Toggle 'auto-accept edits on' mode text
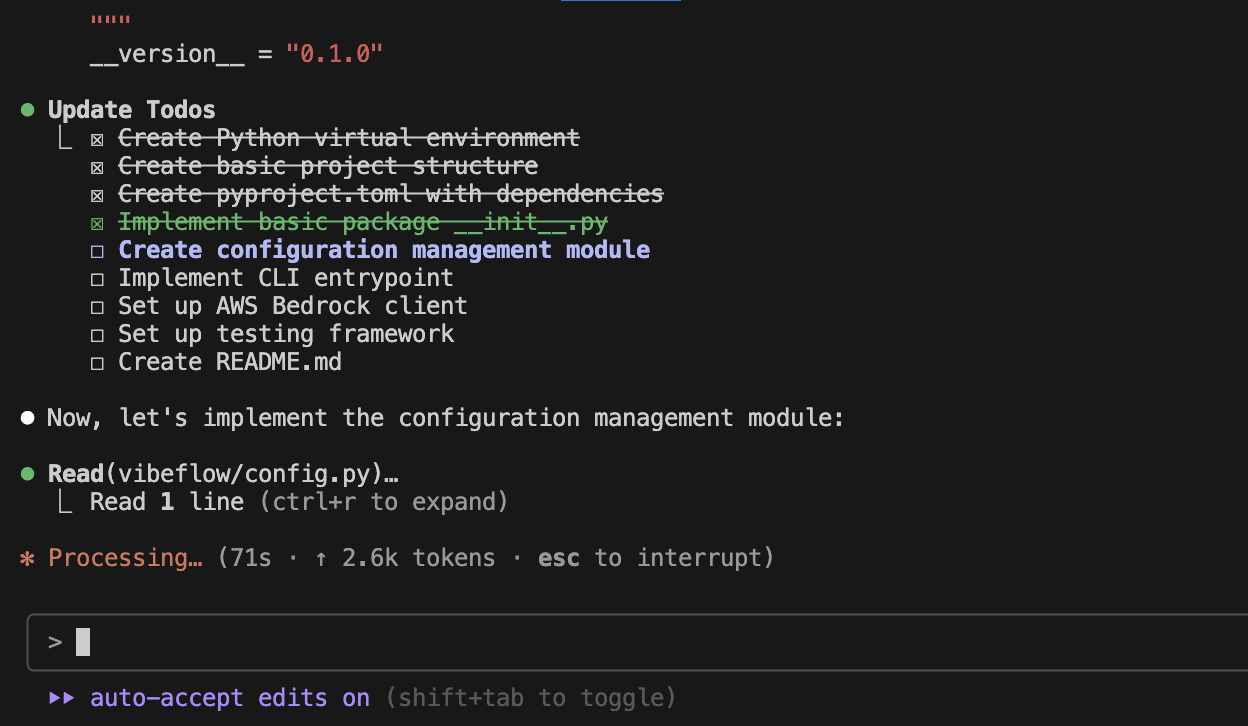The height and width of the screenshot is (726, 1248). click(229, 698)
